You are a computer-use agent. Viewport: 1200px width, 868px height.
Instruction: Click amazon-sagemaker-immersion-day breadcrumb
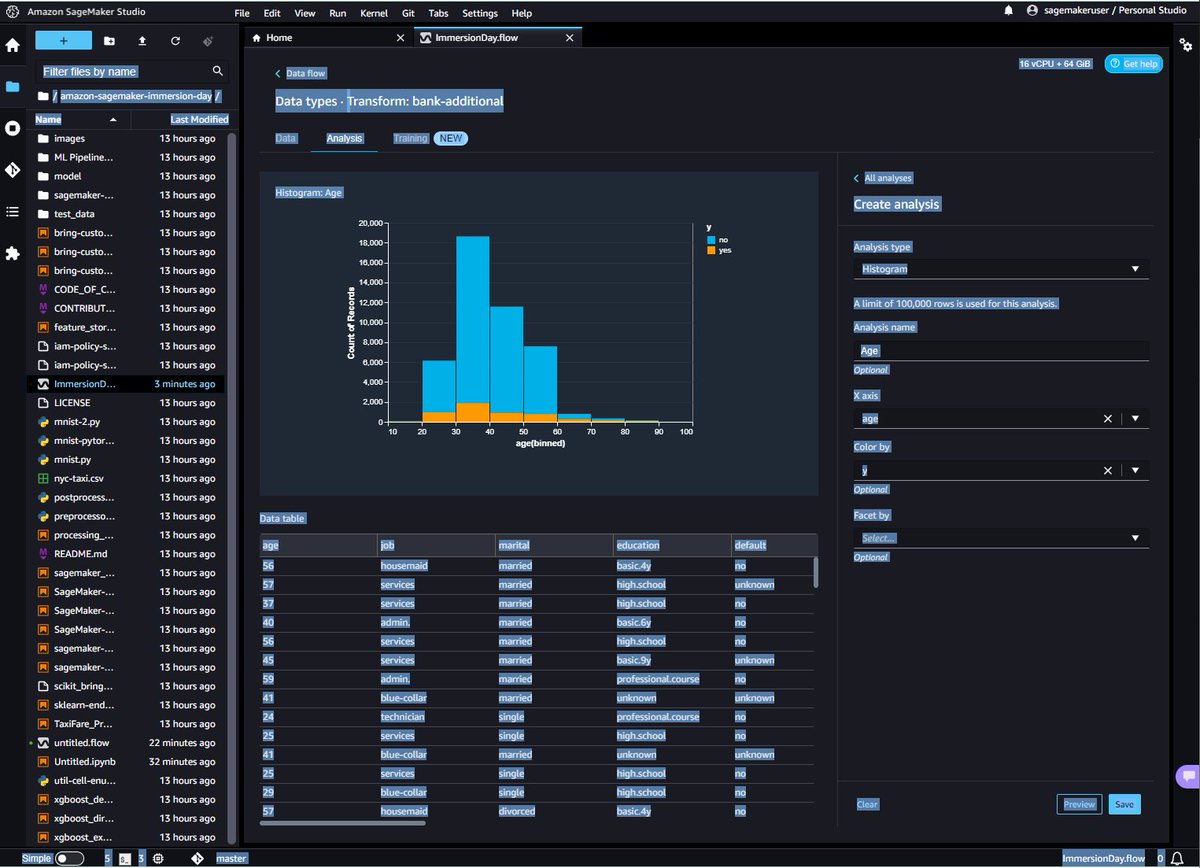(135, 96)
